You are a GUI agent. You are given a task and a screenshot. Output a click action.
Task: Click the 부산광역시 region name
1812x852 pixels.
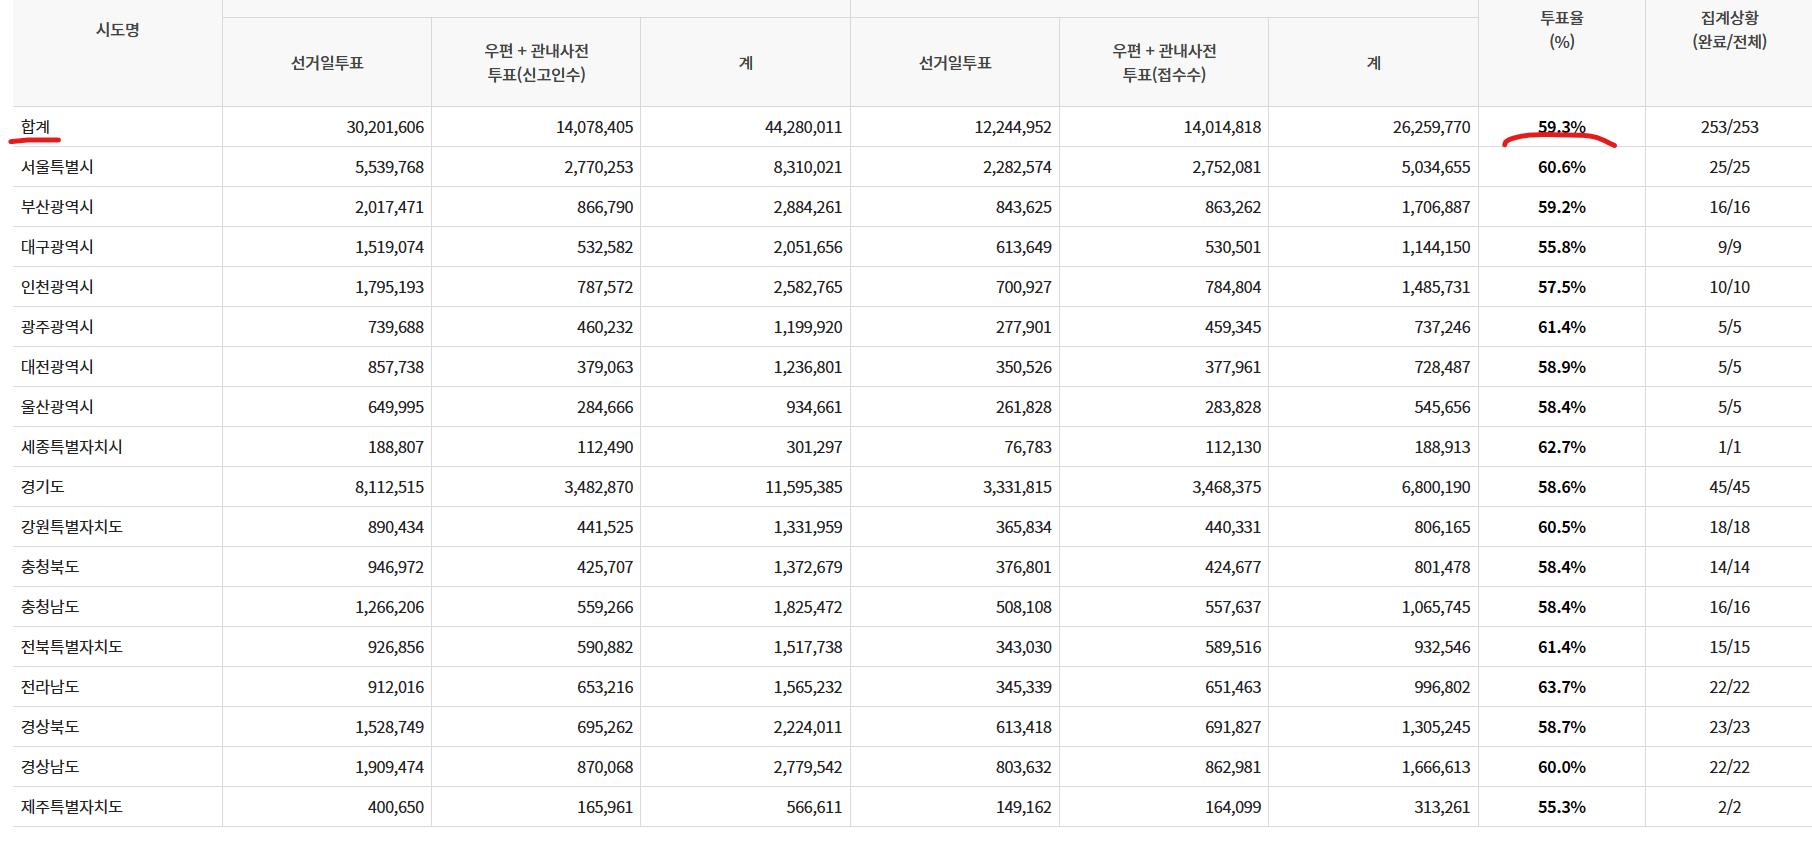click(x=57, y=207)
